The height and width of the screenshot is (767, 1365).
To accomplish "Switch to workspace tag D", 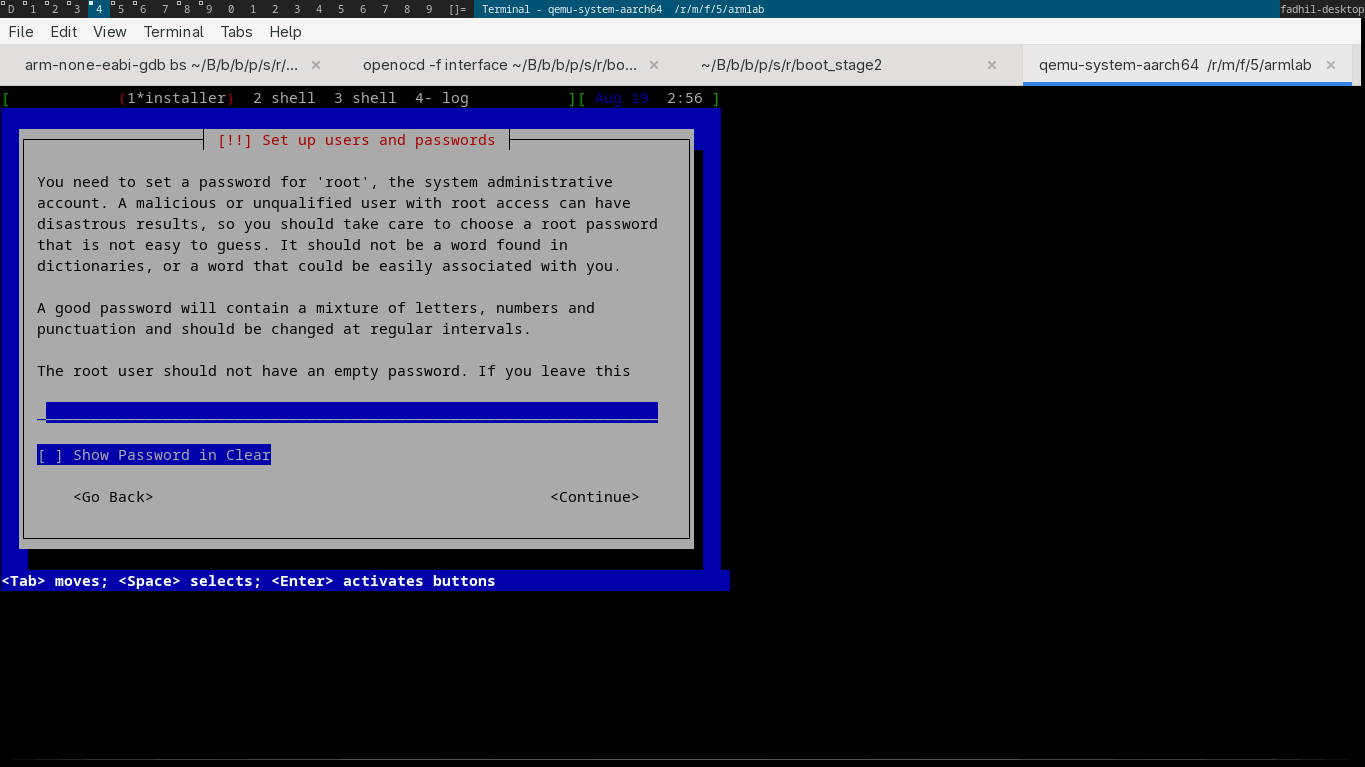I will 11,9.
